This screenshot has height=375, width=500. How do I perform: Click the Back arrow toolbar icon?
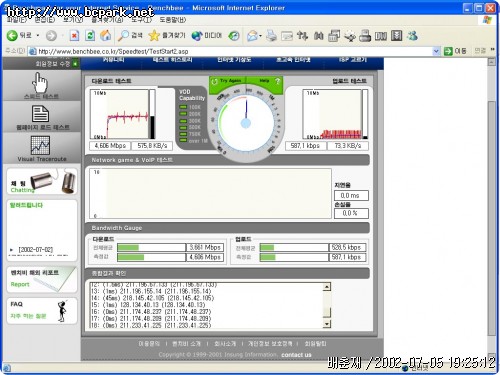[12, 36]
